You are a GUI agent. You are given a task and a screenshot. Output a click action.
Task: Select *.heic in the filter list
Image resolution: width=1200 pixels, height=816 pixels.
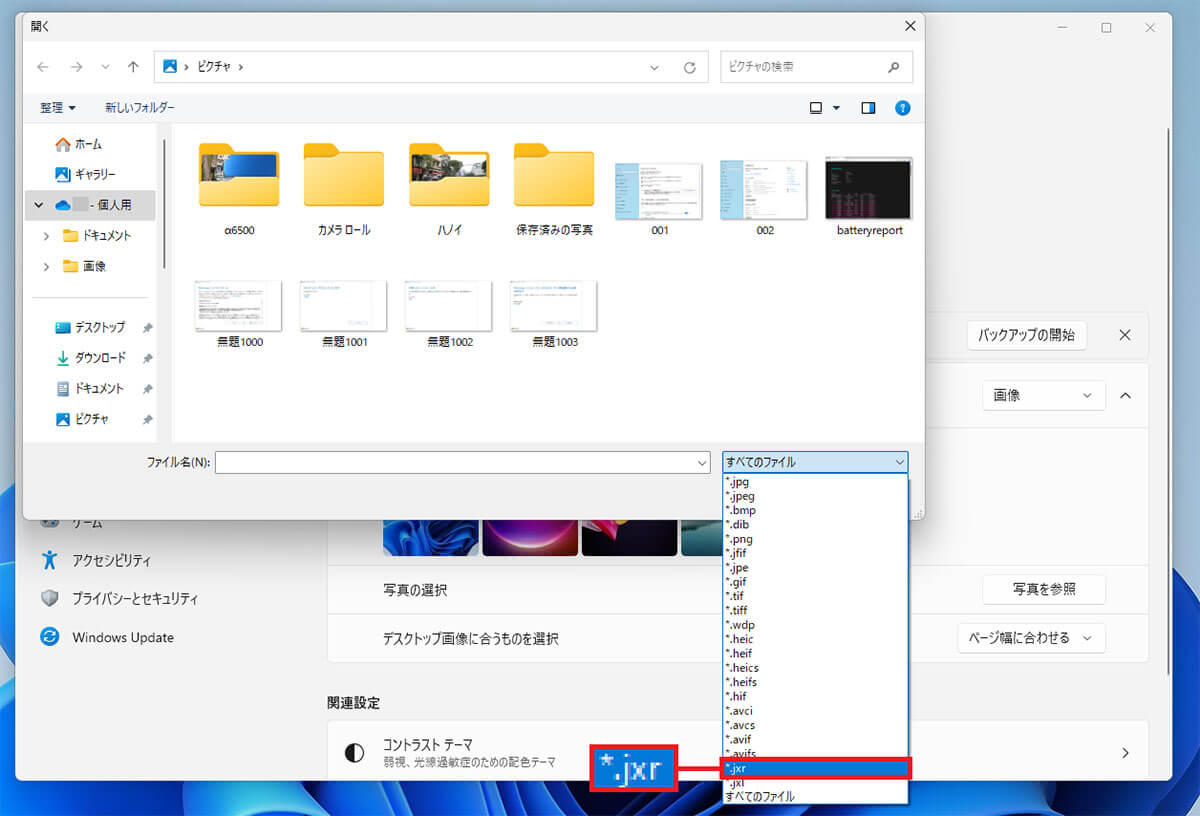pos(814,639)
